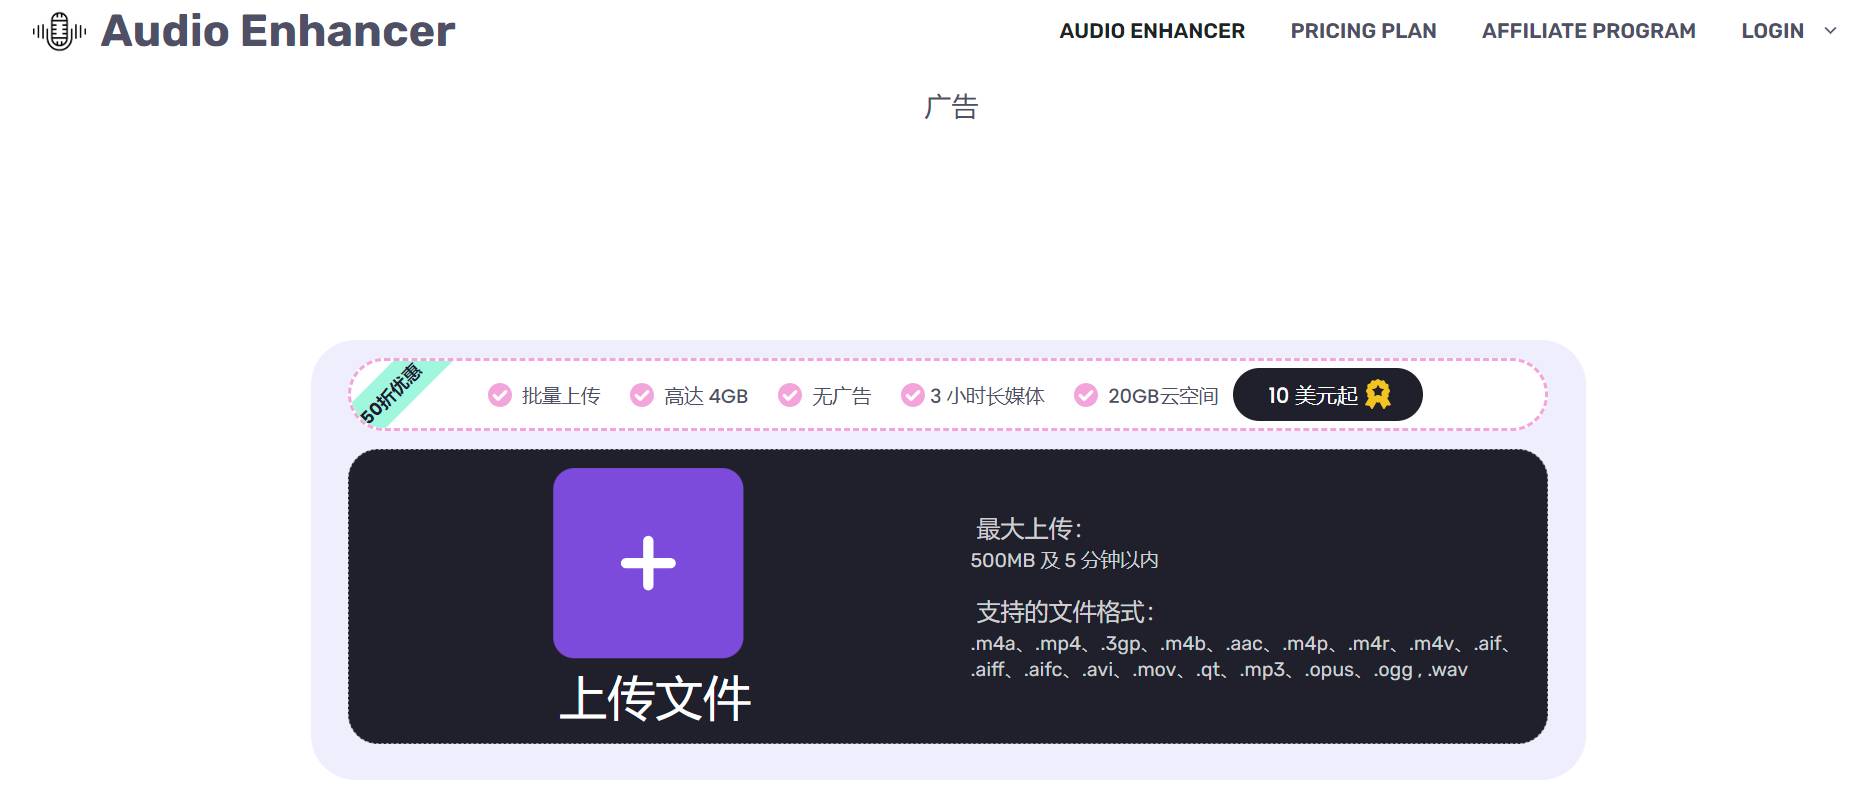This screenshot has width=1869, height=792.
Task: Click the checkmark icon beside 无广告
Action: [x=790, y=396]
